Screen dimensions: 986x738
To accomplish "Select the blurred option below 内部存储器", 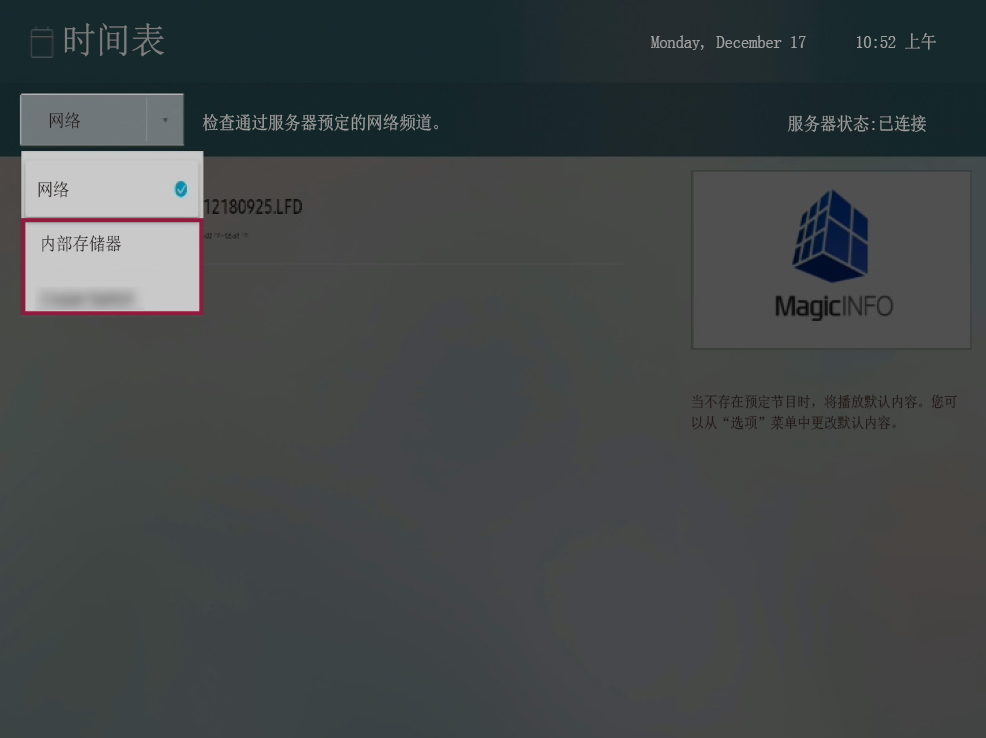I will point(87,297).
